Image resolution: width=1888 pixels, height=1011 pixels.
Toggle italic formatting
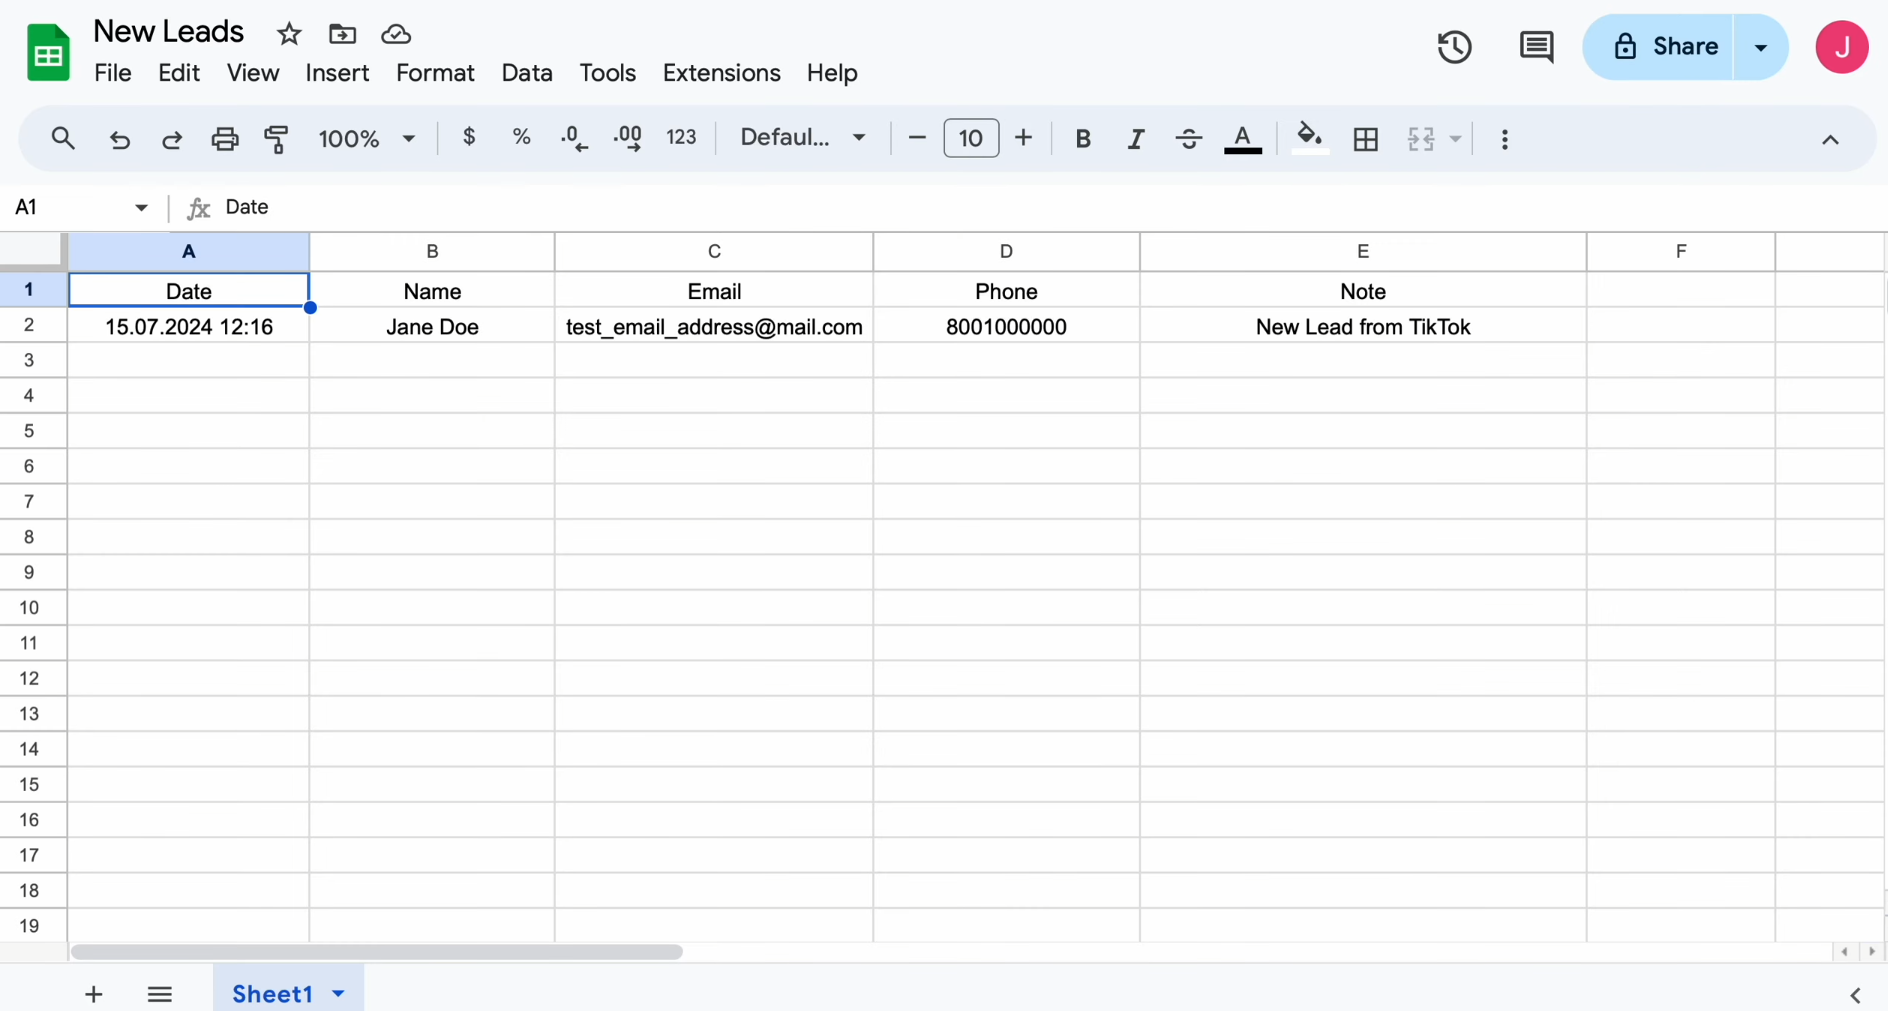coord(1135,139)
